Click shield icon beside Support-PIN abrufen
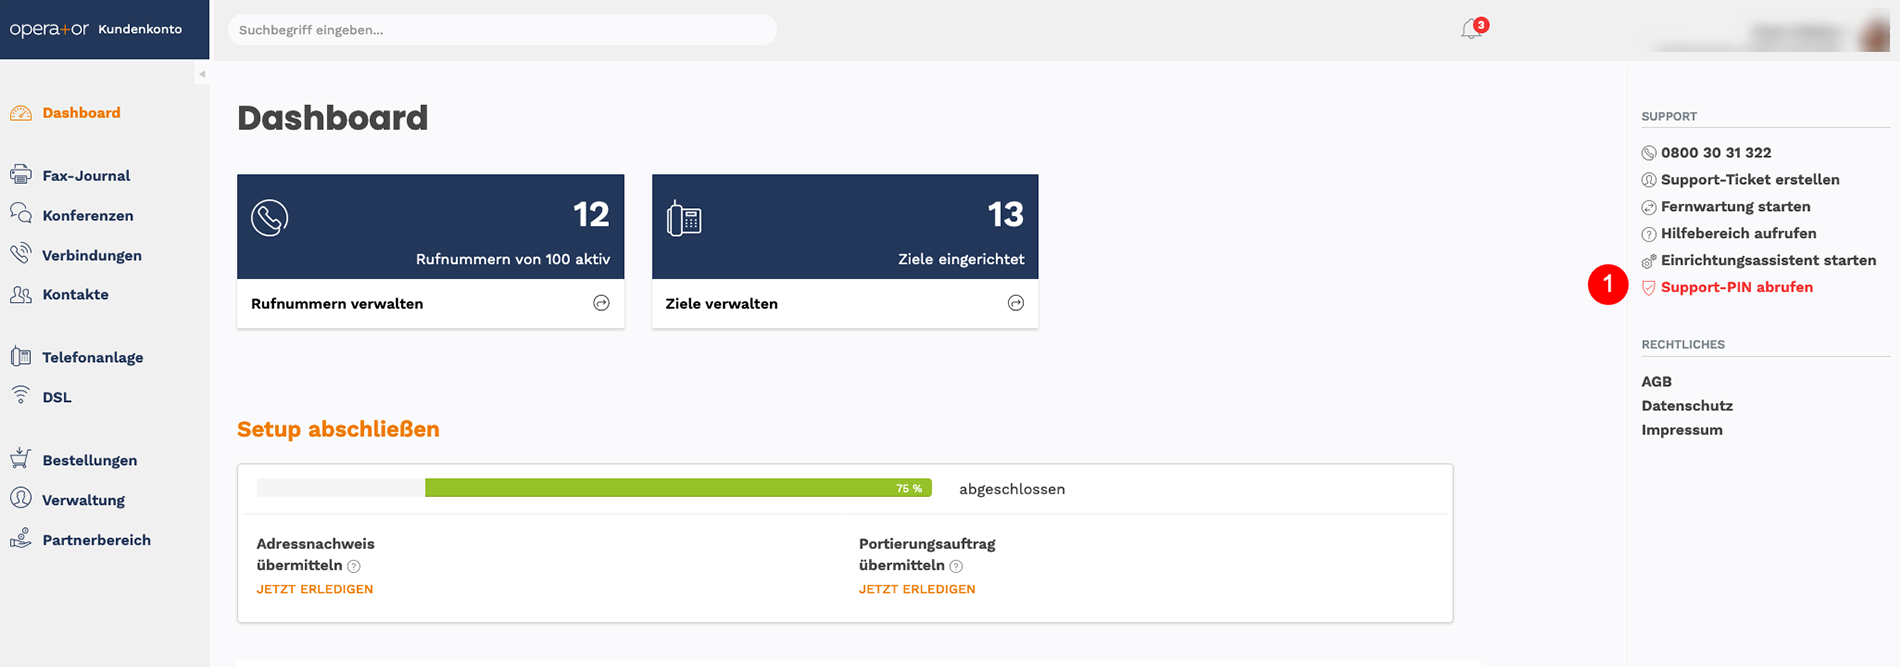 (x=1649, y=288)
